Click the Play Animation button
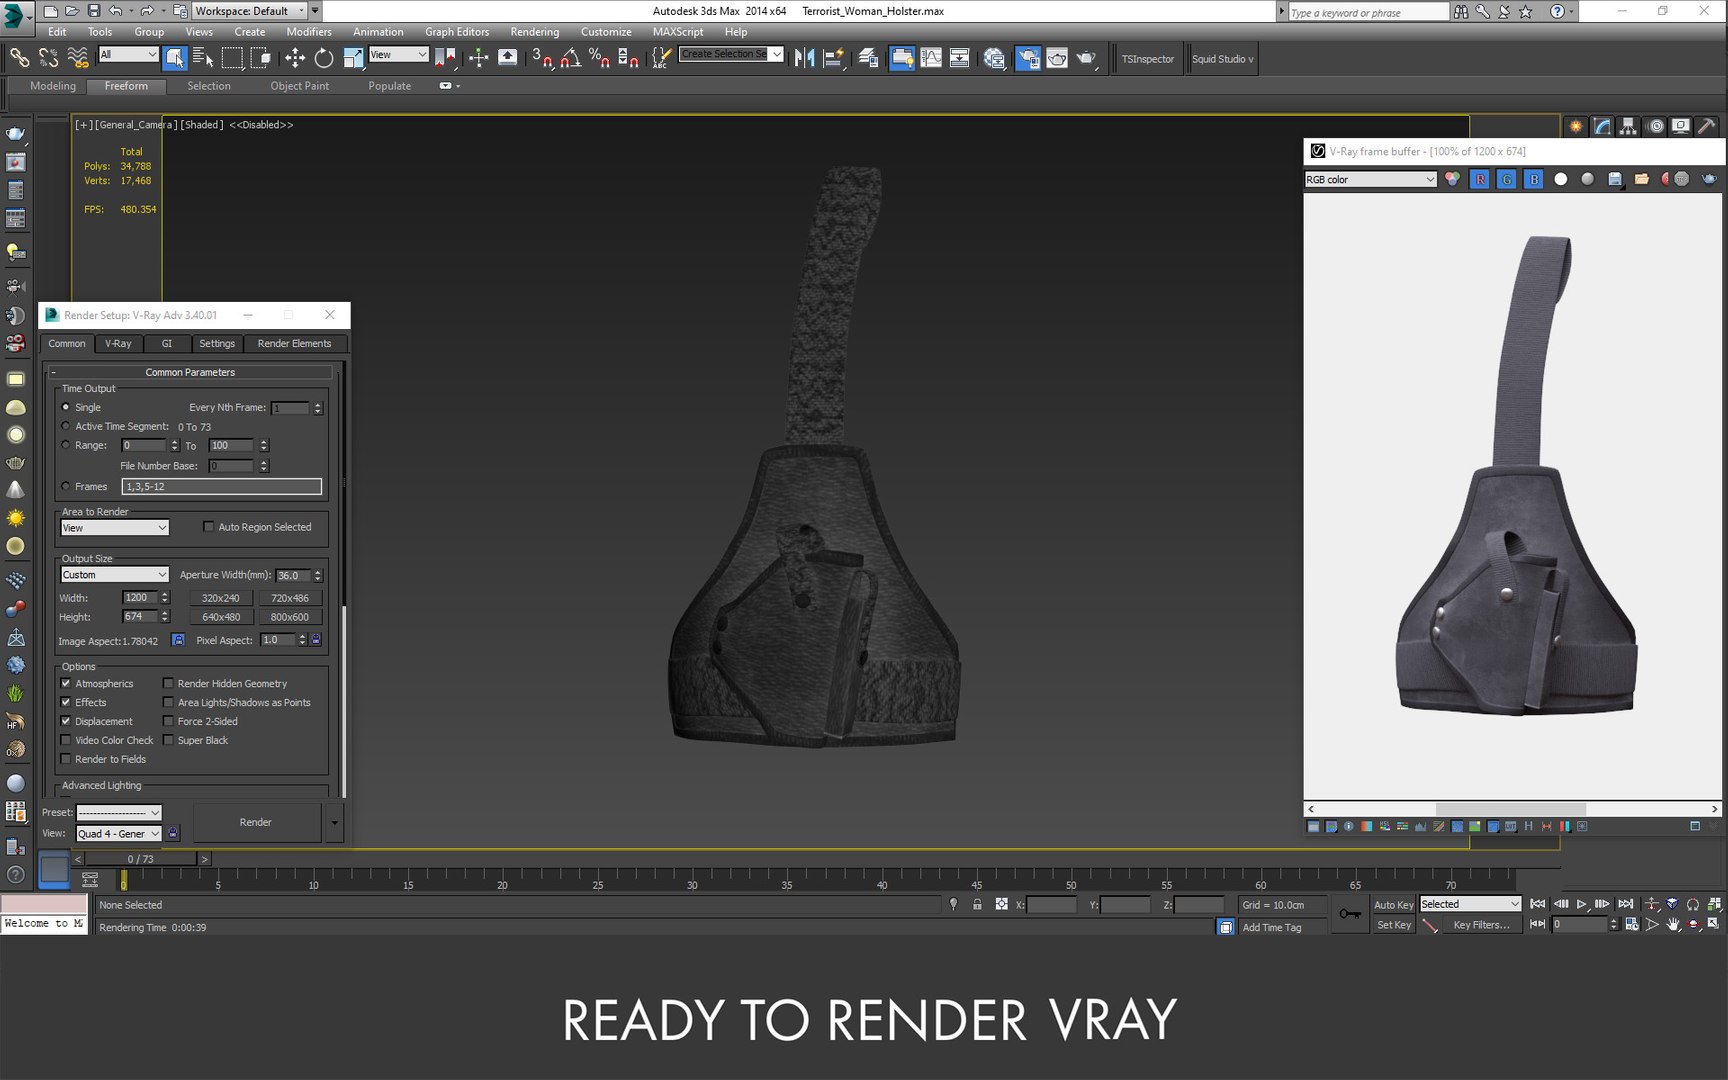 1582,904
